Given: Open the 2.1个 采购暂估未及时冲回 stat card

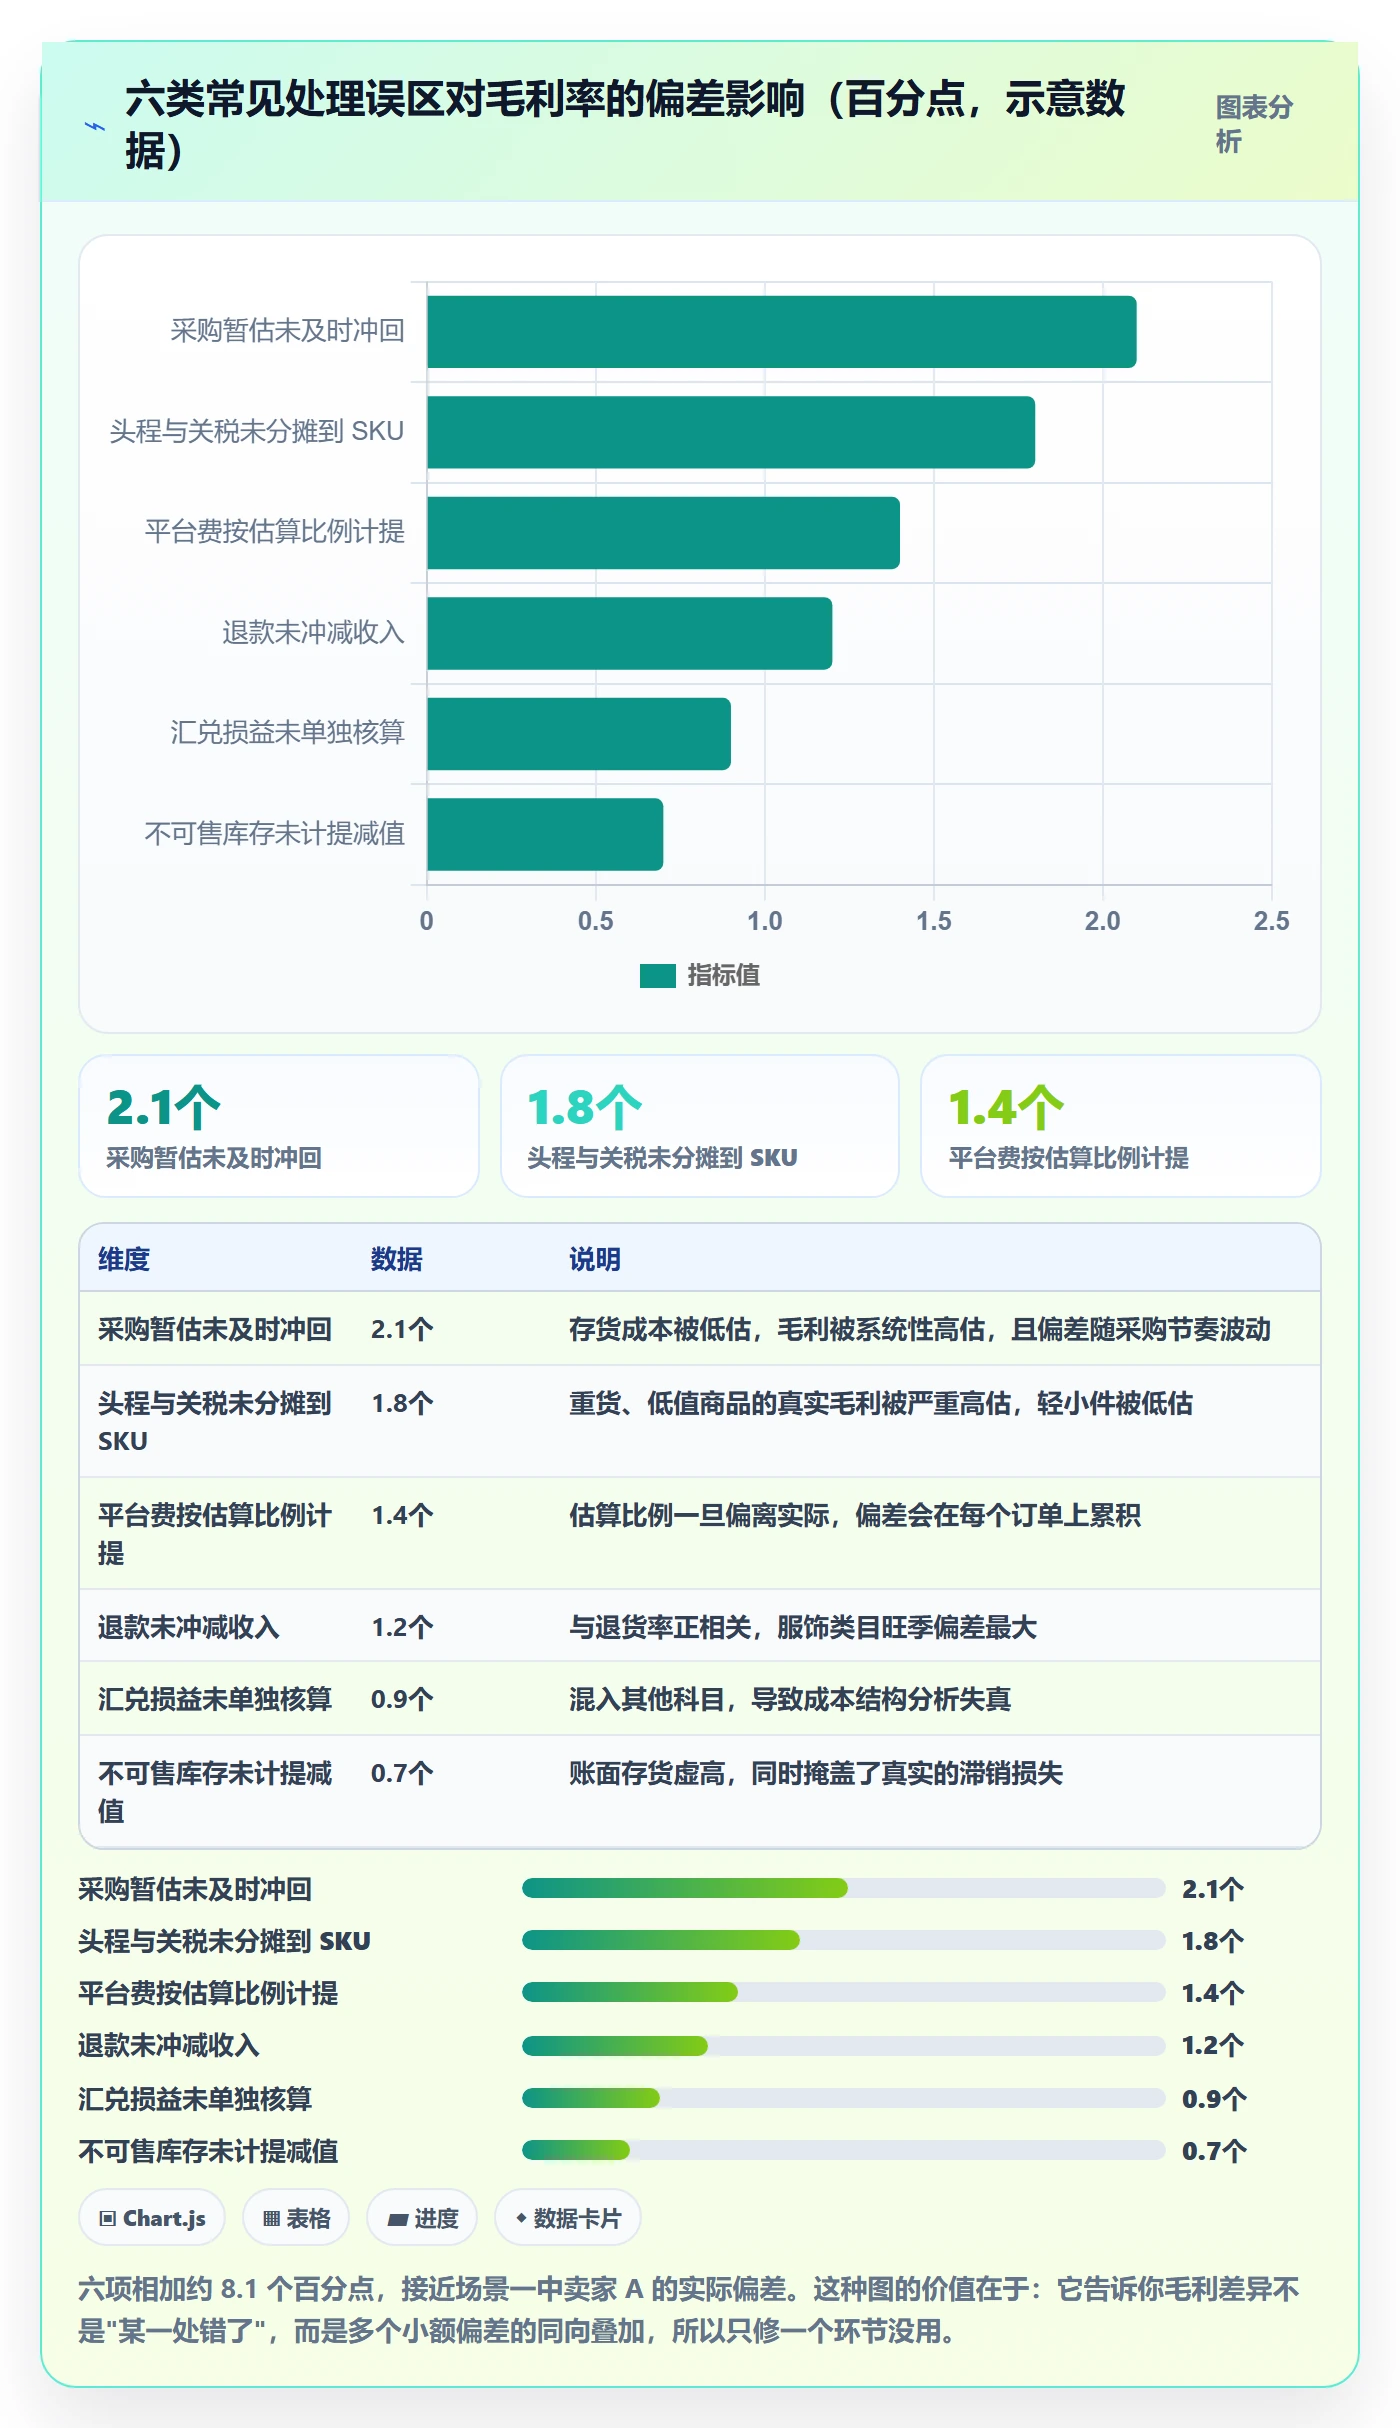Looking at the screenshot, I should tap(279, 1126).
